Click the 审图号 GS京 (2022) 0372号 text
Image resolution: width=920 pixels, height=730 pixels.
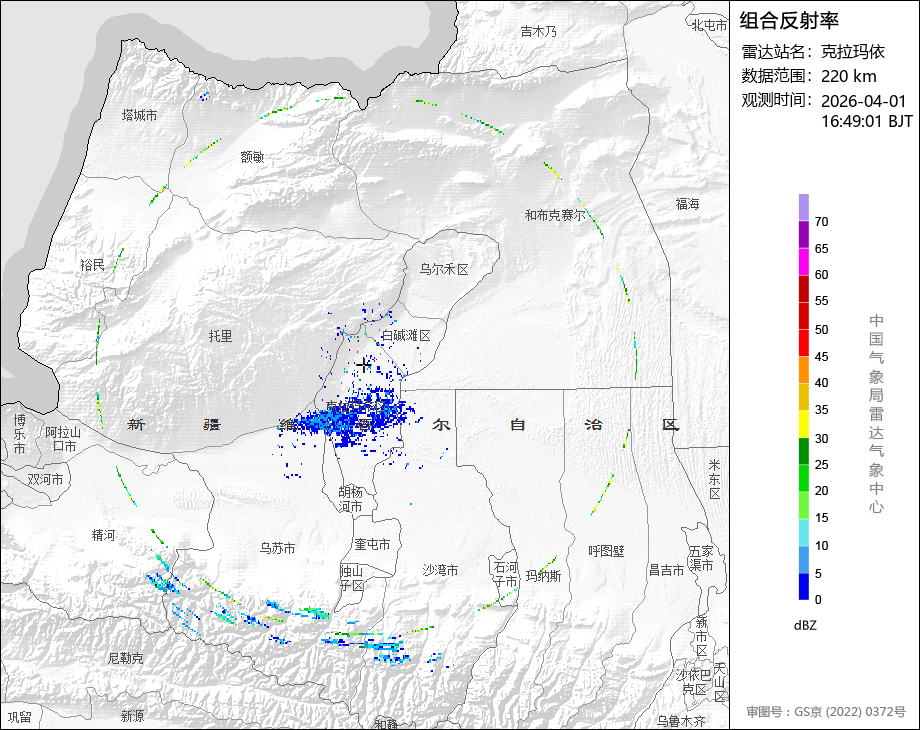coord(825,712)
